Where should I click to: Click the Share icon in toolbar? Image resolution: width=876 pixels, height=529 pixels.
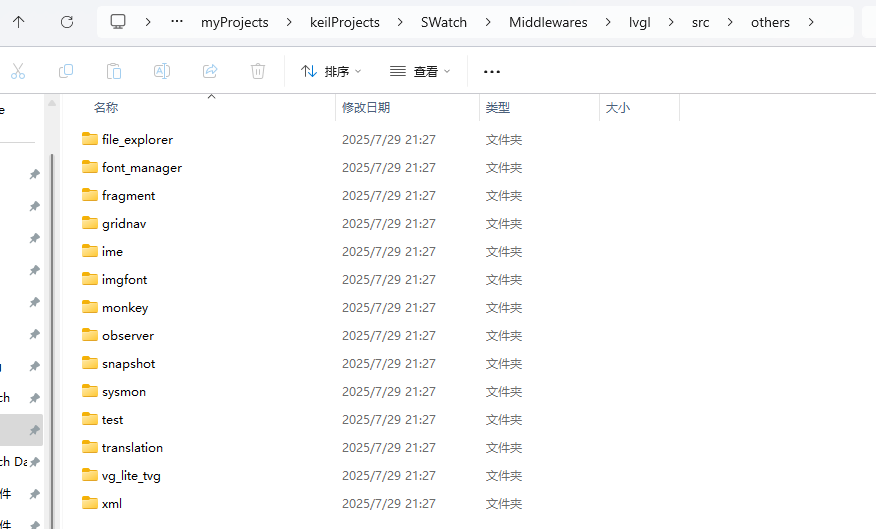click(210, 71)
